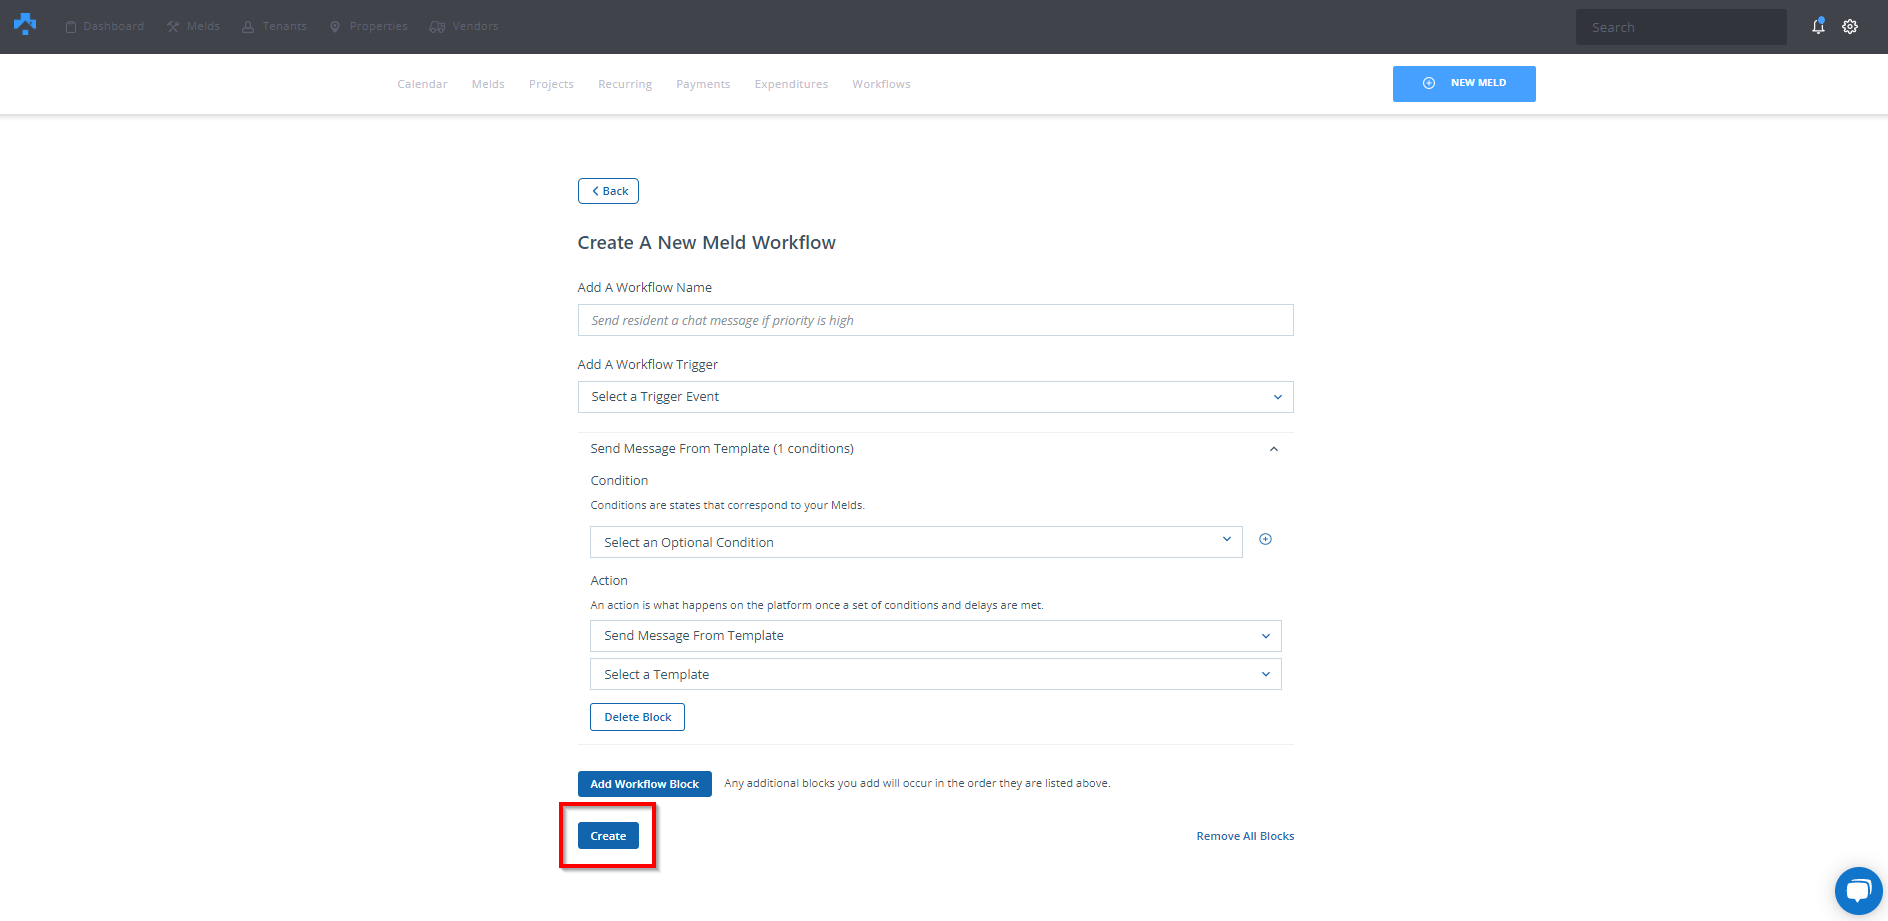Open the Select a Template dropdown
This screenshot has width=1888, height=921.
click(935, 675)
